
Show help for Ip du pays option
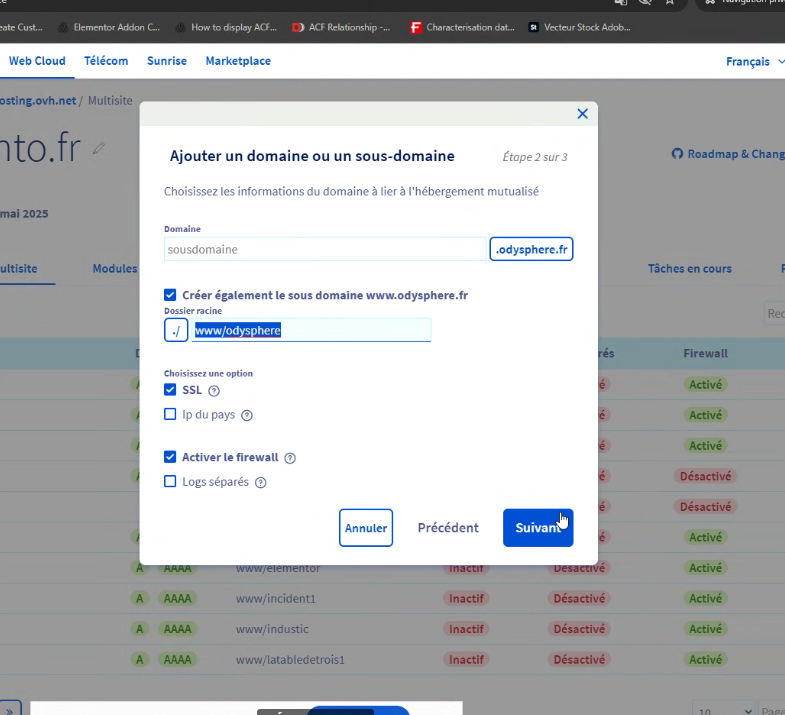[x=247, y=416]
